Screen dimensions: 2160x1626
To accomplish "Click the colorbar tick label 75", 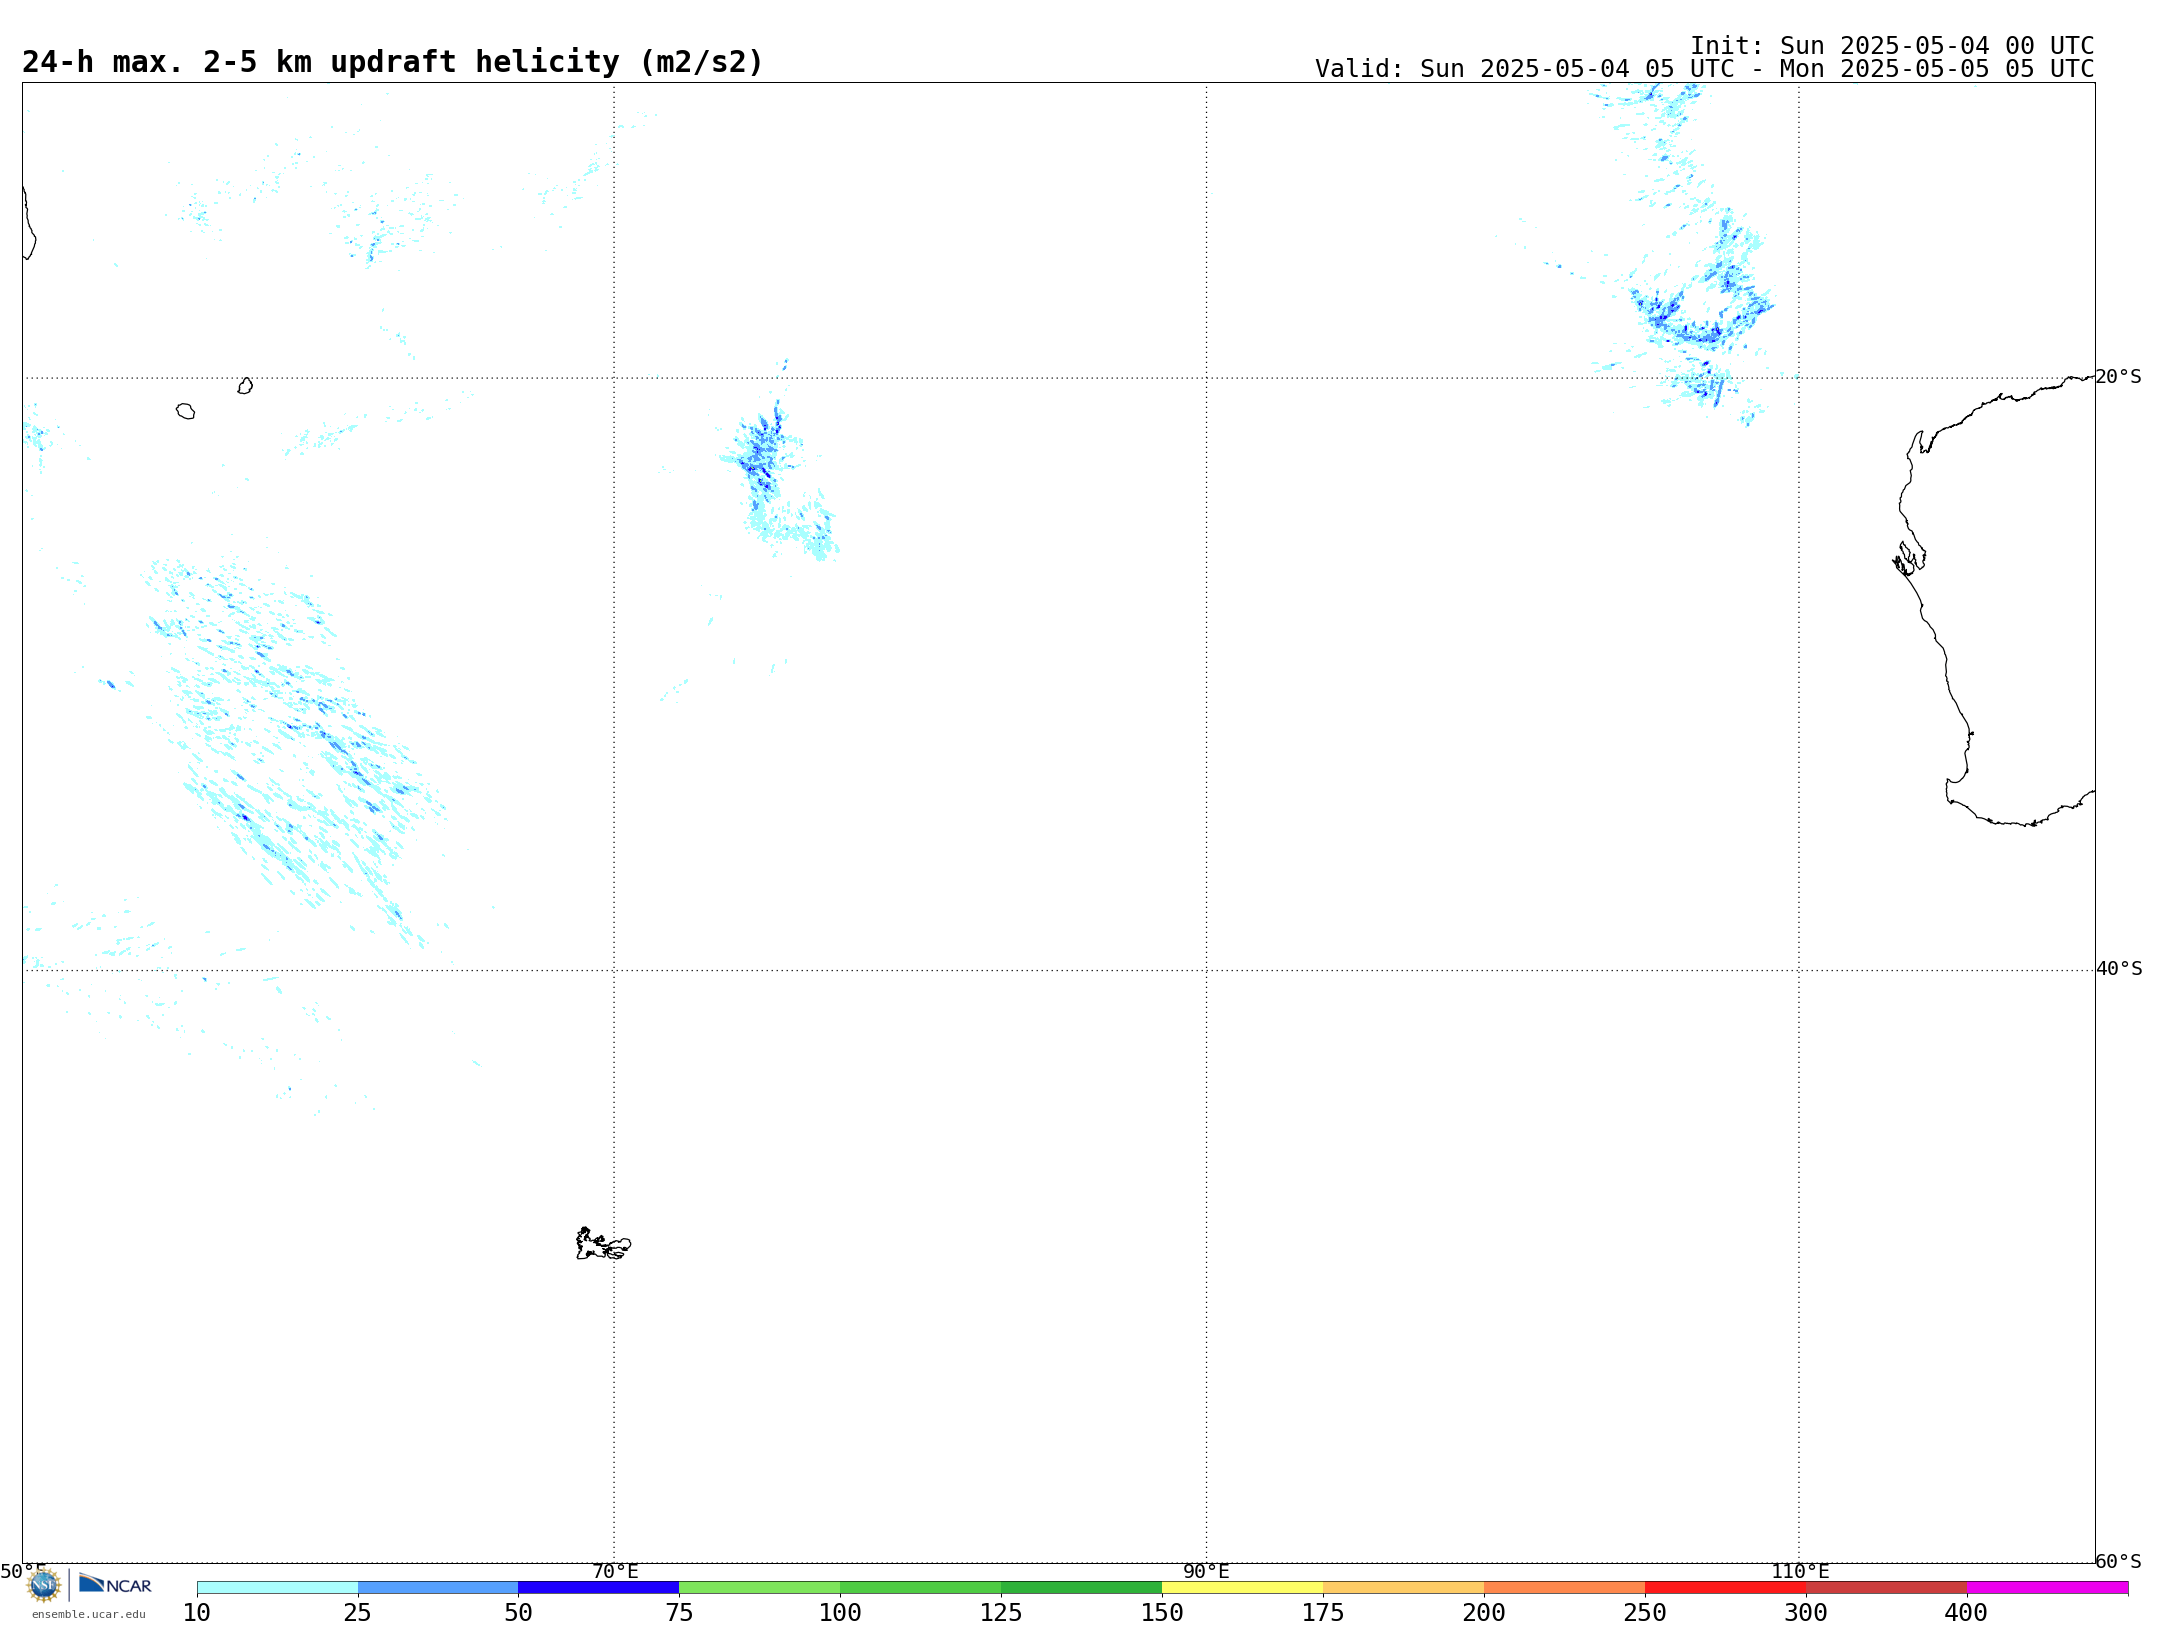I will [x=679, y=1612].
